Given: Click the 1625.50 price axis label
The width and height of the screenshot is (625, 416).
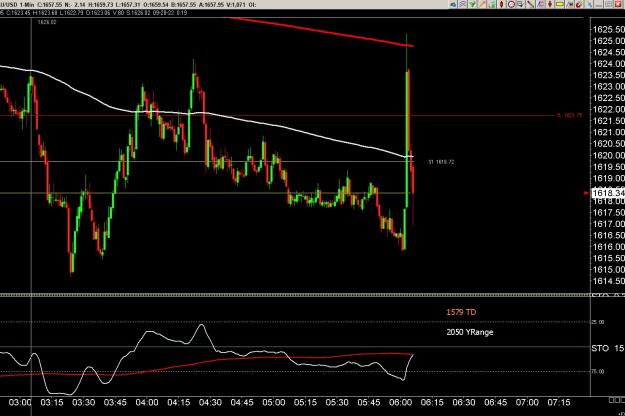Looking at the screenshot, I should pyautogui.click(x=609, y=29).
